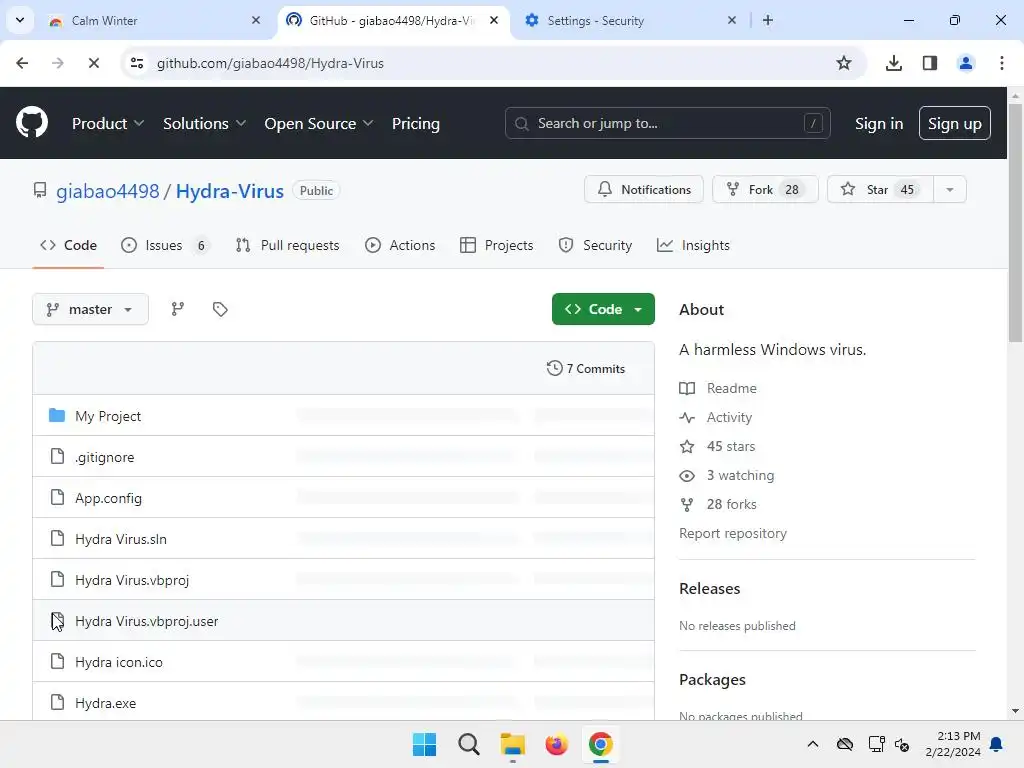The width and height of the screenshot is (1024, 768).
Task: Open master branch dropdown
Action: coord(90,309)
